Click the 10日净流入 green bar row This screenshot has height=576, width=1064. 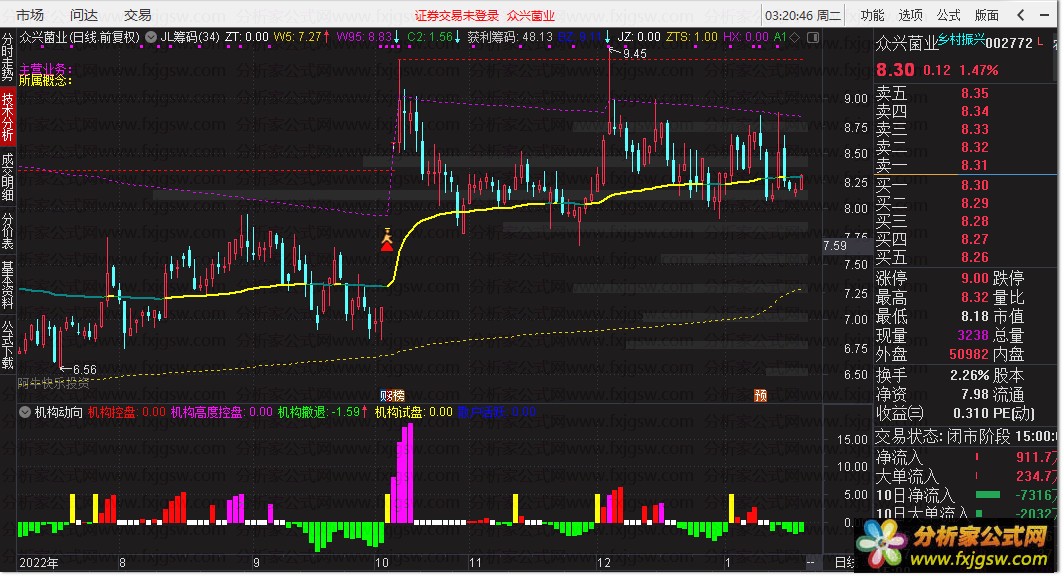(966, 495)
